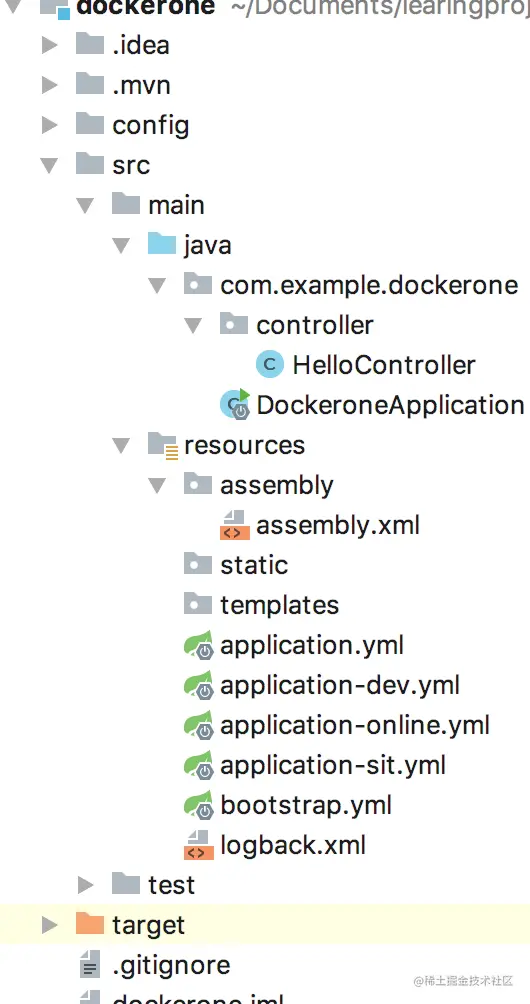
Task: Select the templates folder
Action: pos(280,604)
